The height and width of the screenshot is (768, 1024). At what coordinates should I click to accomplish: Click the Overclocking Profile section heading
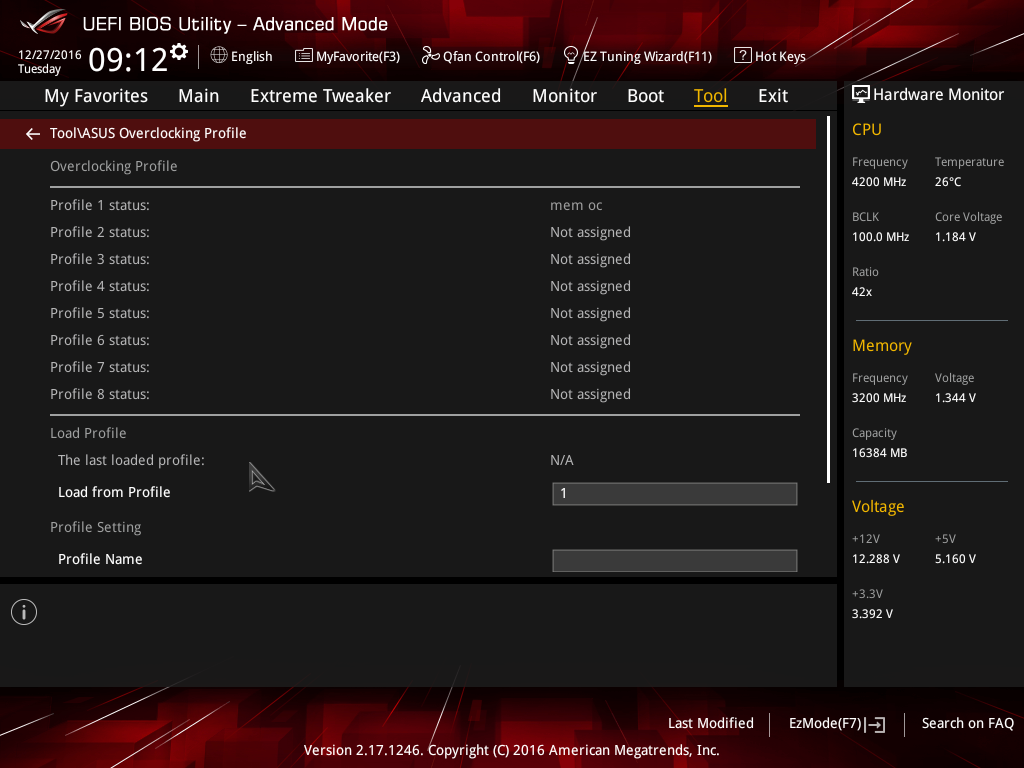pos(114,166)
